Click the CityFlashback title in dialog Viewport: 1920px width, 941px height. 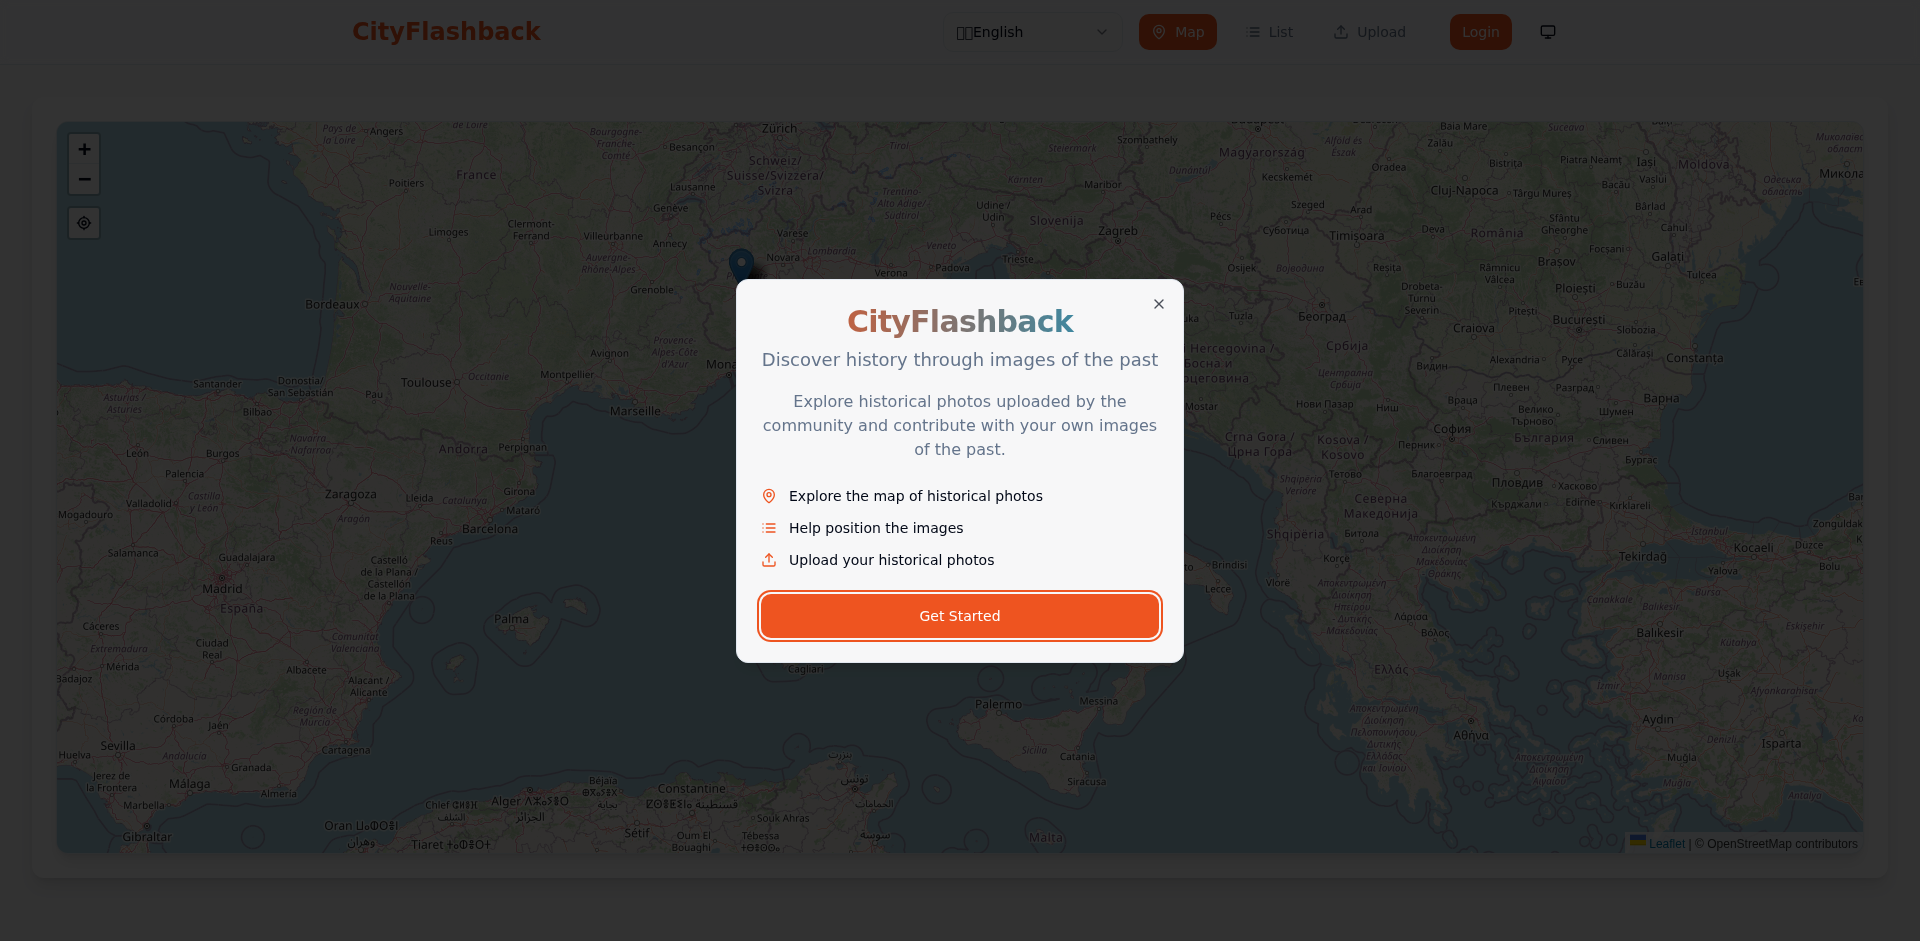[960, 321]
